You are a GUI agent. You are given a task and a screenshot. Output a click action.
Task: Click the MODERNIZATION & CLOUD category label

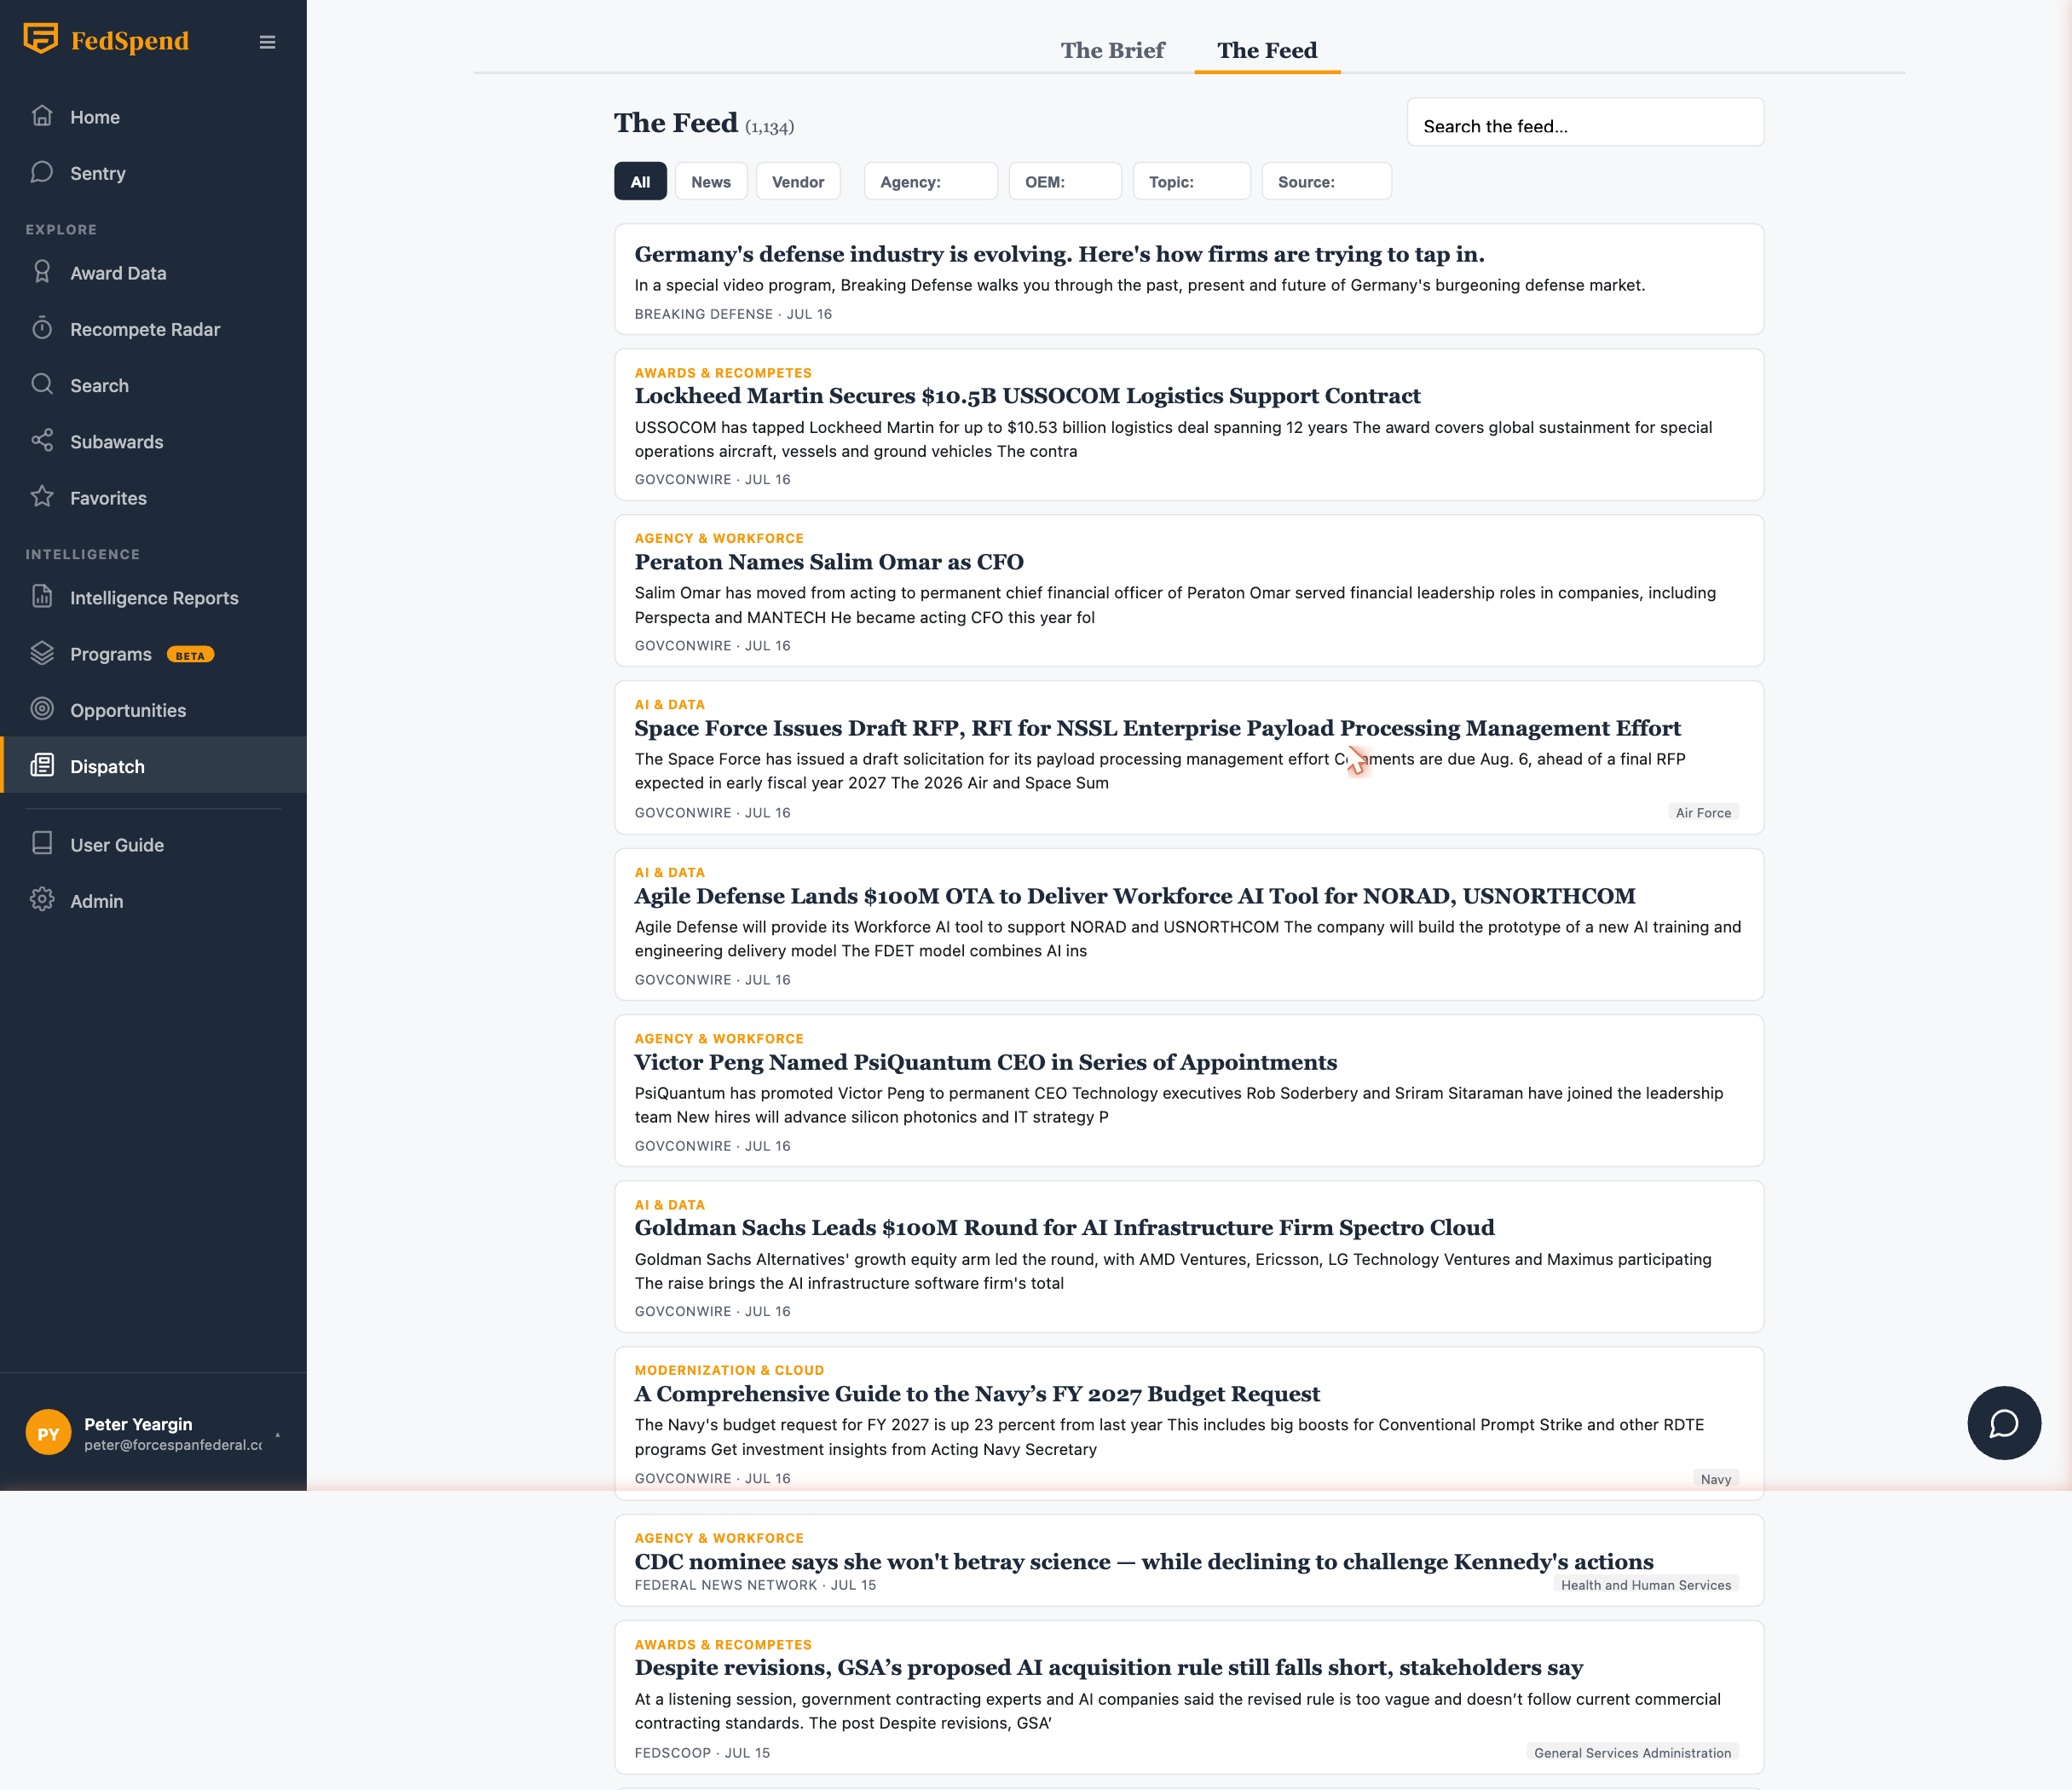pyautogui.click(x=729, y=1370)
